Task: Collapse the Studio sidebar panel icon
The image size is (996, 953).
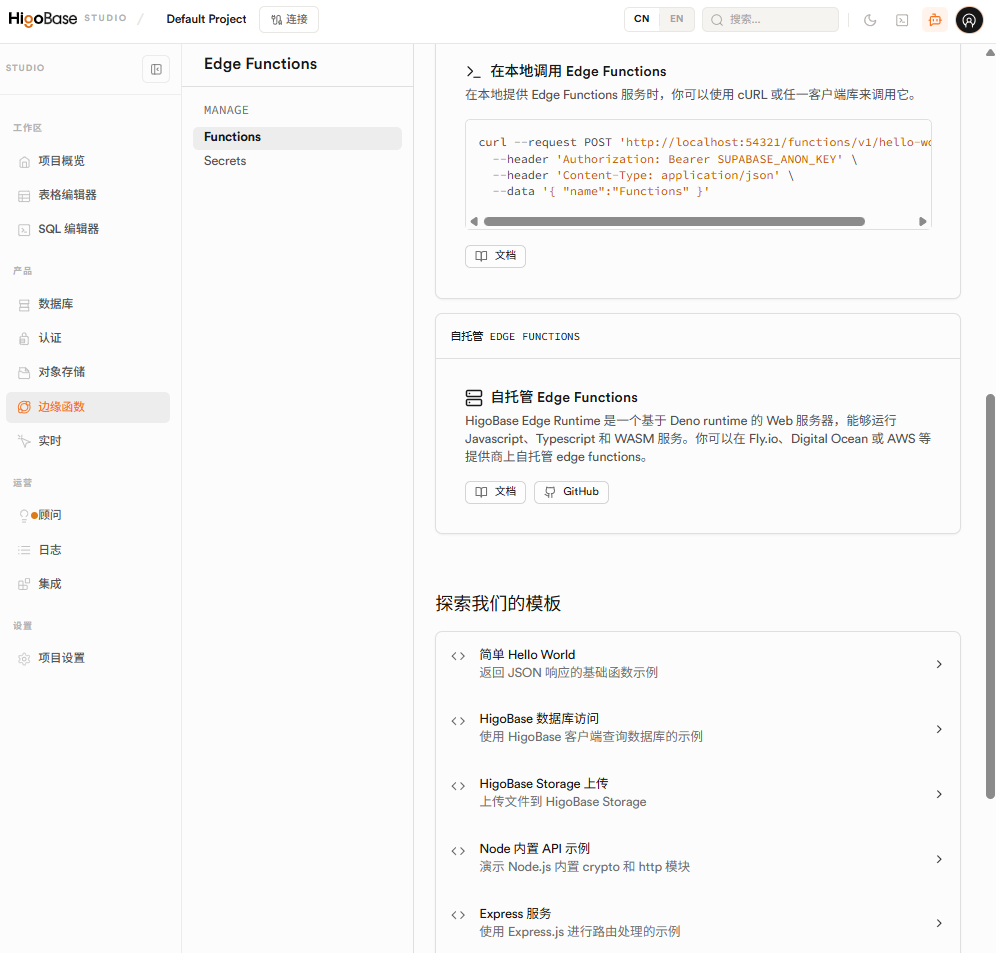Action: (x=156, y=69)
